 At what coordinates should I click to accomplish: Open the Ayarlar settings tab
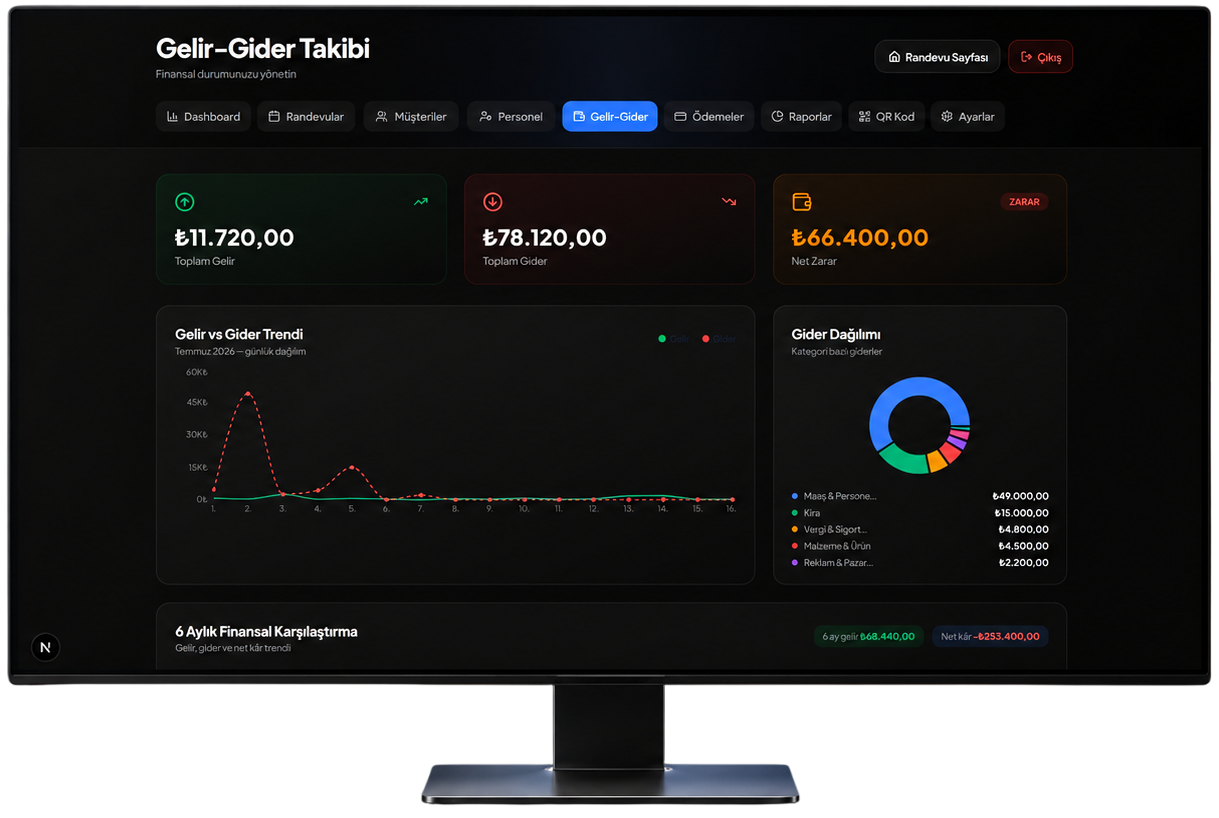pyautogui.click(x=968, y=117)
